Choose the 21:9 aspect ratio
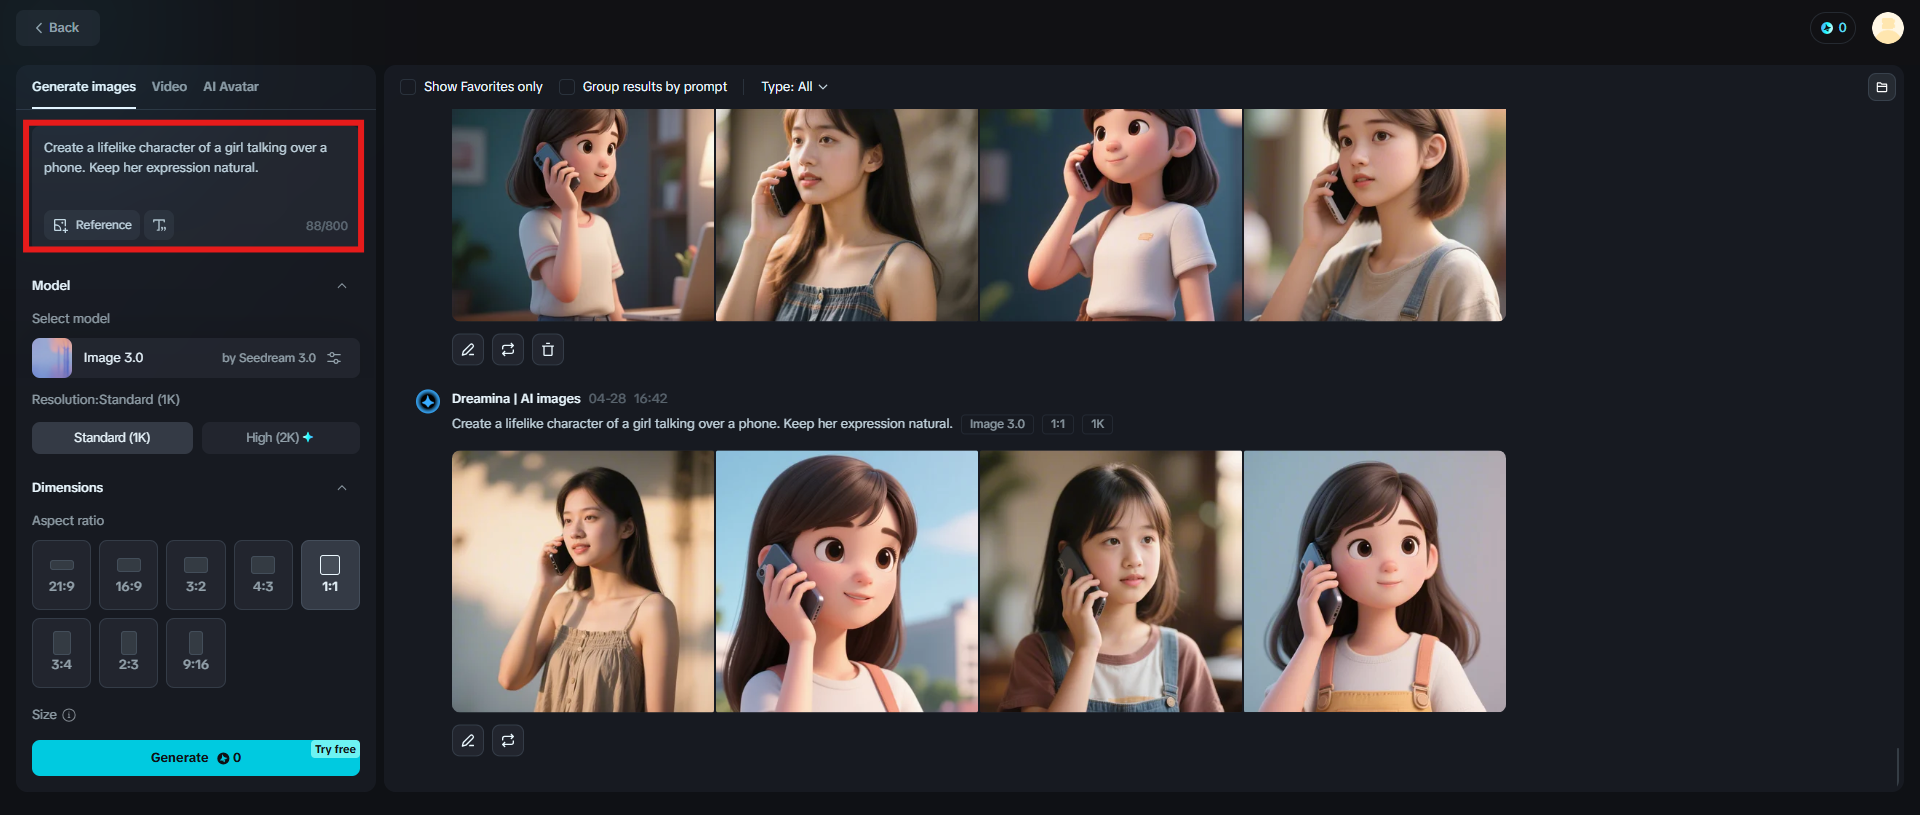The image size is (1920, 815). (61, 575)
